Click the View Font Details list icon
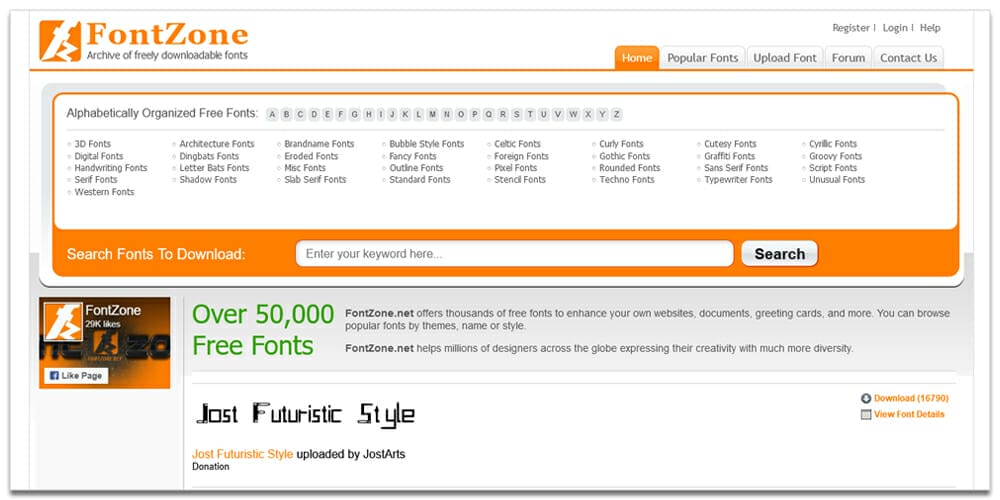 click(865, 415)
